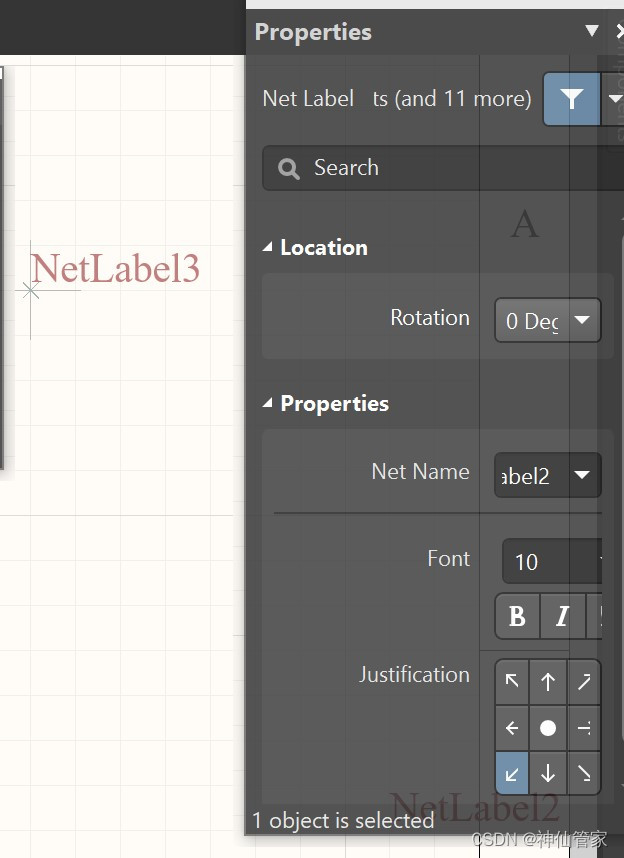Close the Properties panel
Viewport: 624px width, 858px height.
pos(620,32)
